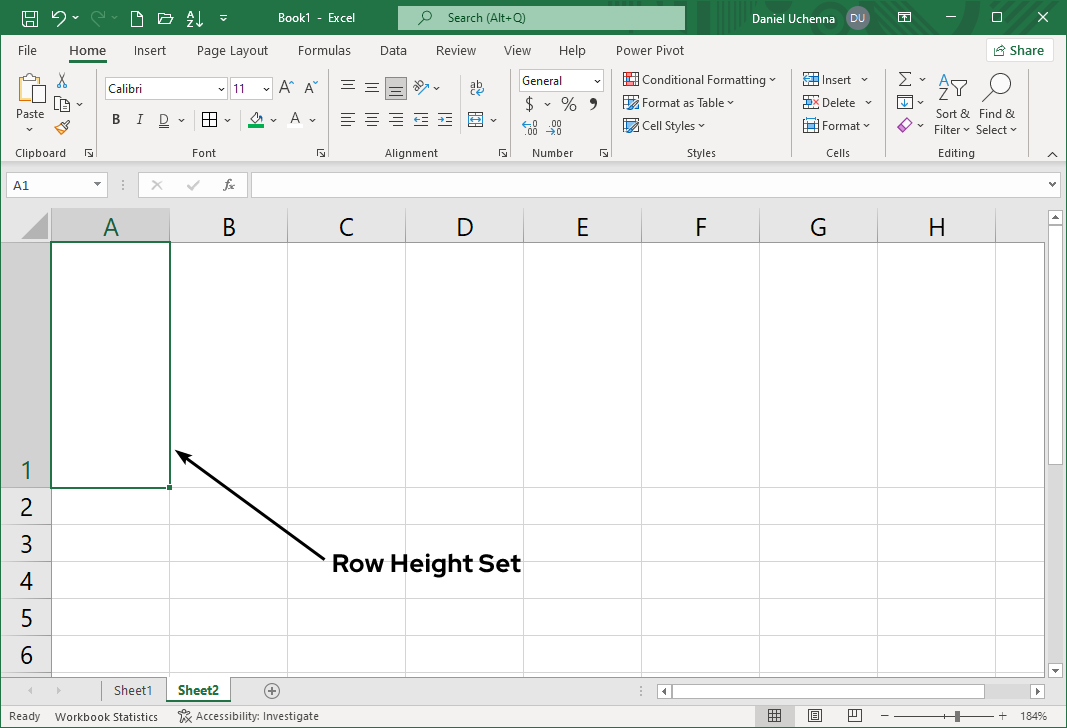Click the Name Box showing A1
Viewport: 1067px width, 728px height.
coord(50,185)
